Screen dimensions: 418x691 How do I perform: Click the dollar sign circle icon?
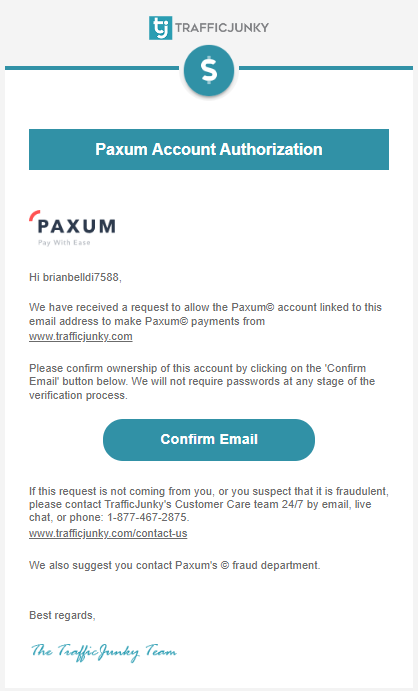(209, 71)
